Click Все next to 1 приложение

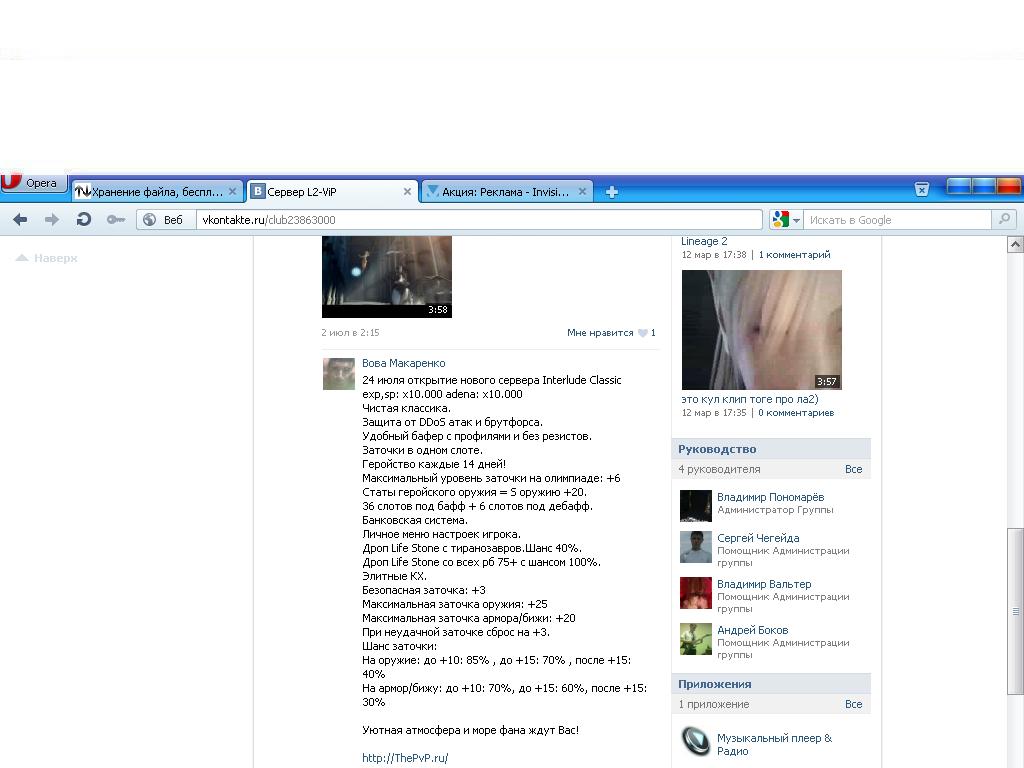point(854,704)
